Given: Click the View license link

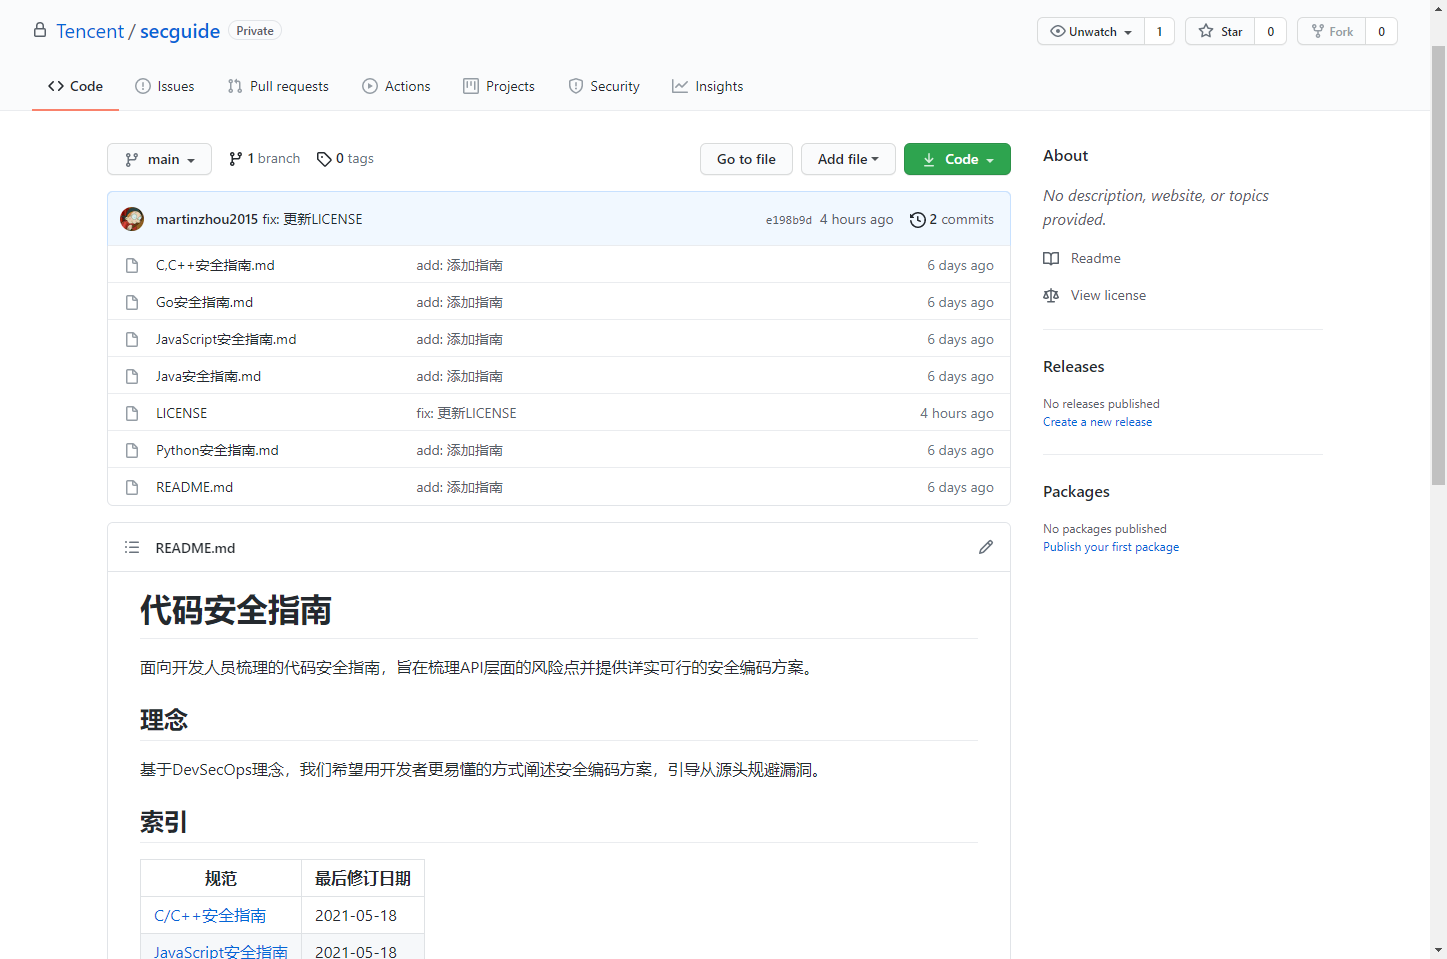Looking at the screenshot, I should coord(1108,295).
